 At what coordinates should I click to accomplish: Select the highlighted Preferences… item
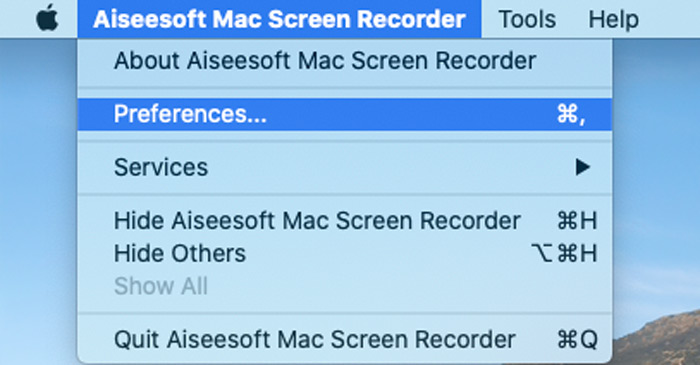coord(345,114)
